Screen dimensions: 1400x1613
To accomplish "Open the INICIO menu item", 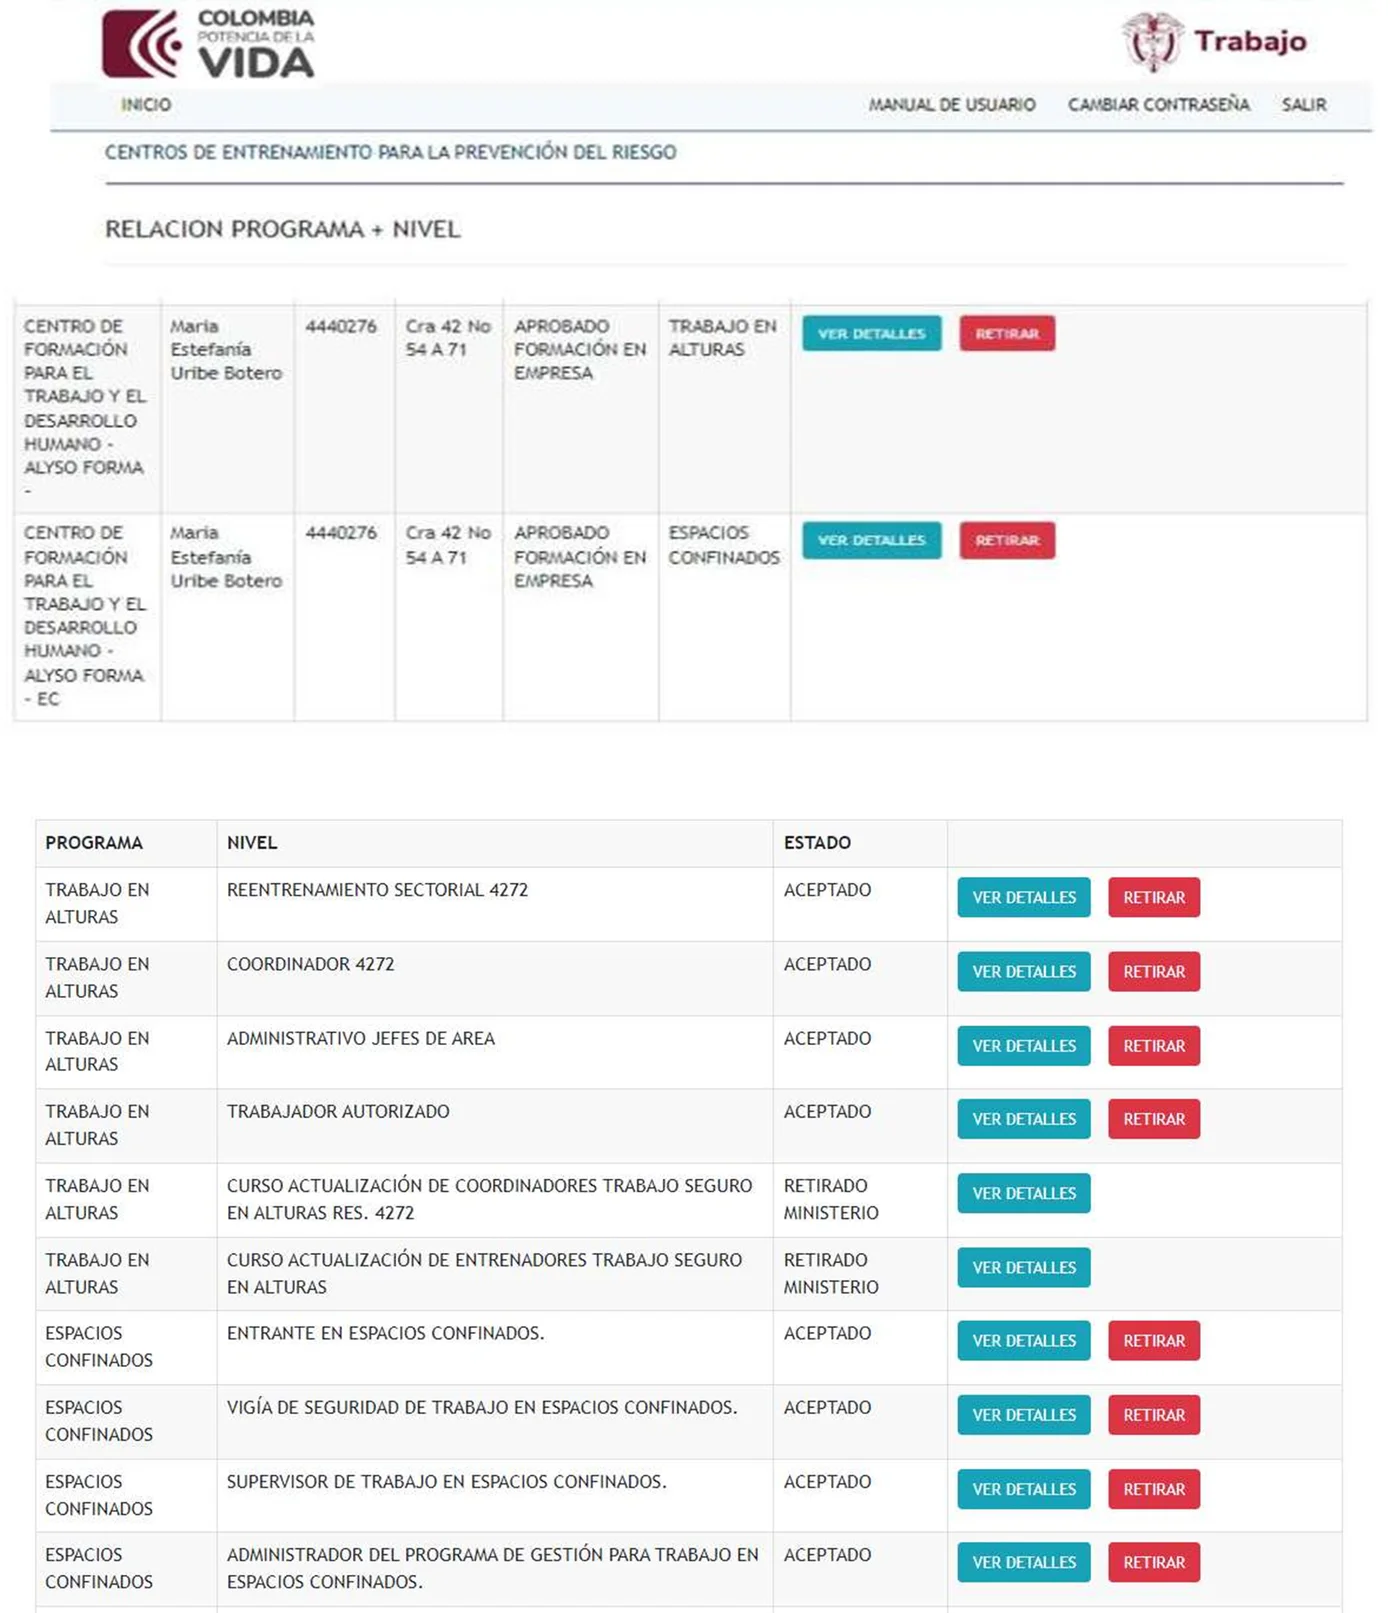I will [146, 104].
